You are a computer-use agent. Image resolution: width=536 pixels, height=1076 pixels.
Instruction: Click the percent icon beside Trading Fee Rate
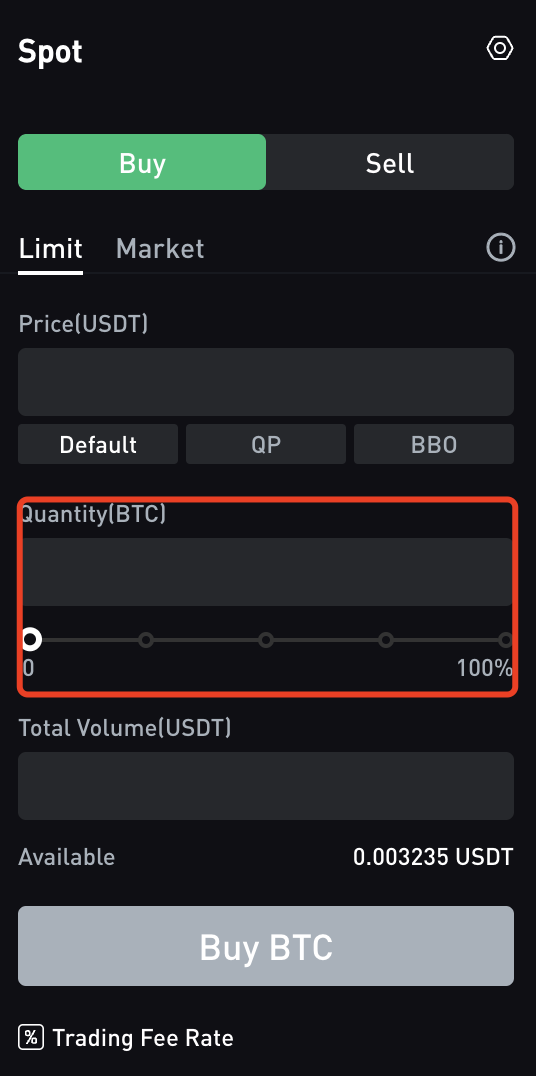tap(30, 1037)
